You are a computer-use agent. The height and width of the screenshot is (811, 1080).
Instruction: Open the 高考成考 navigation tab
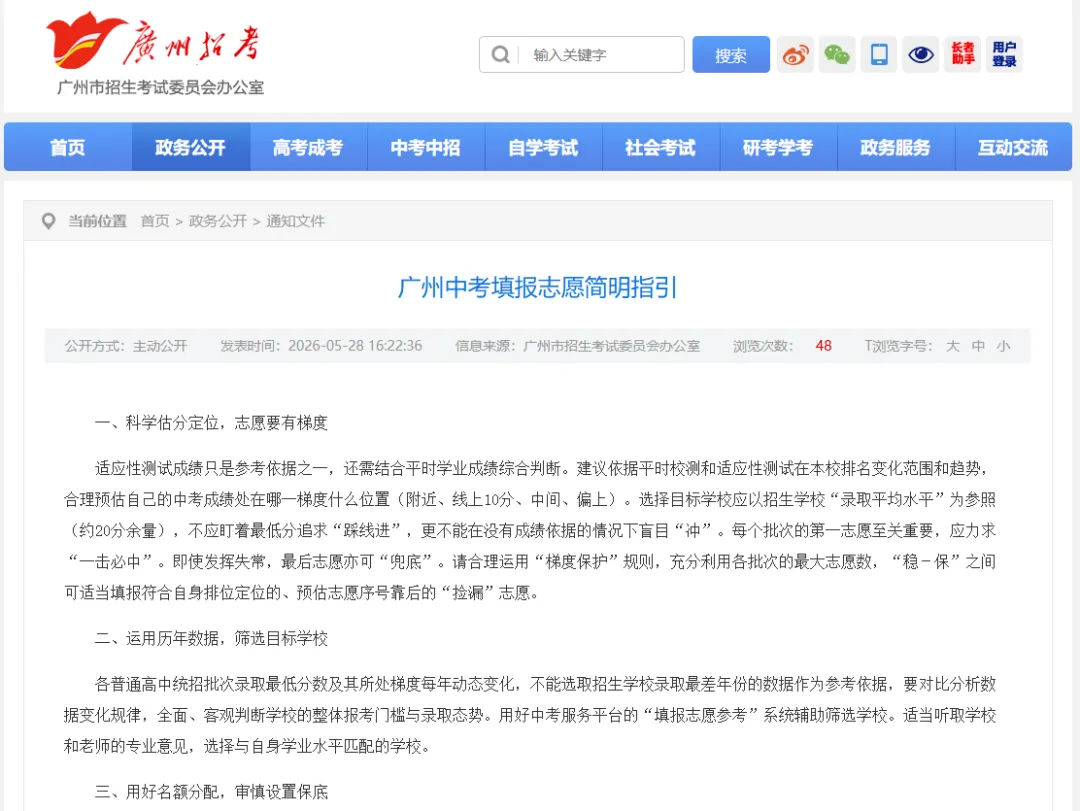coord(308,147)
